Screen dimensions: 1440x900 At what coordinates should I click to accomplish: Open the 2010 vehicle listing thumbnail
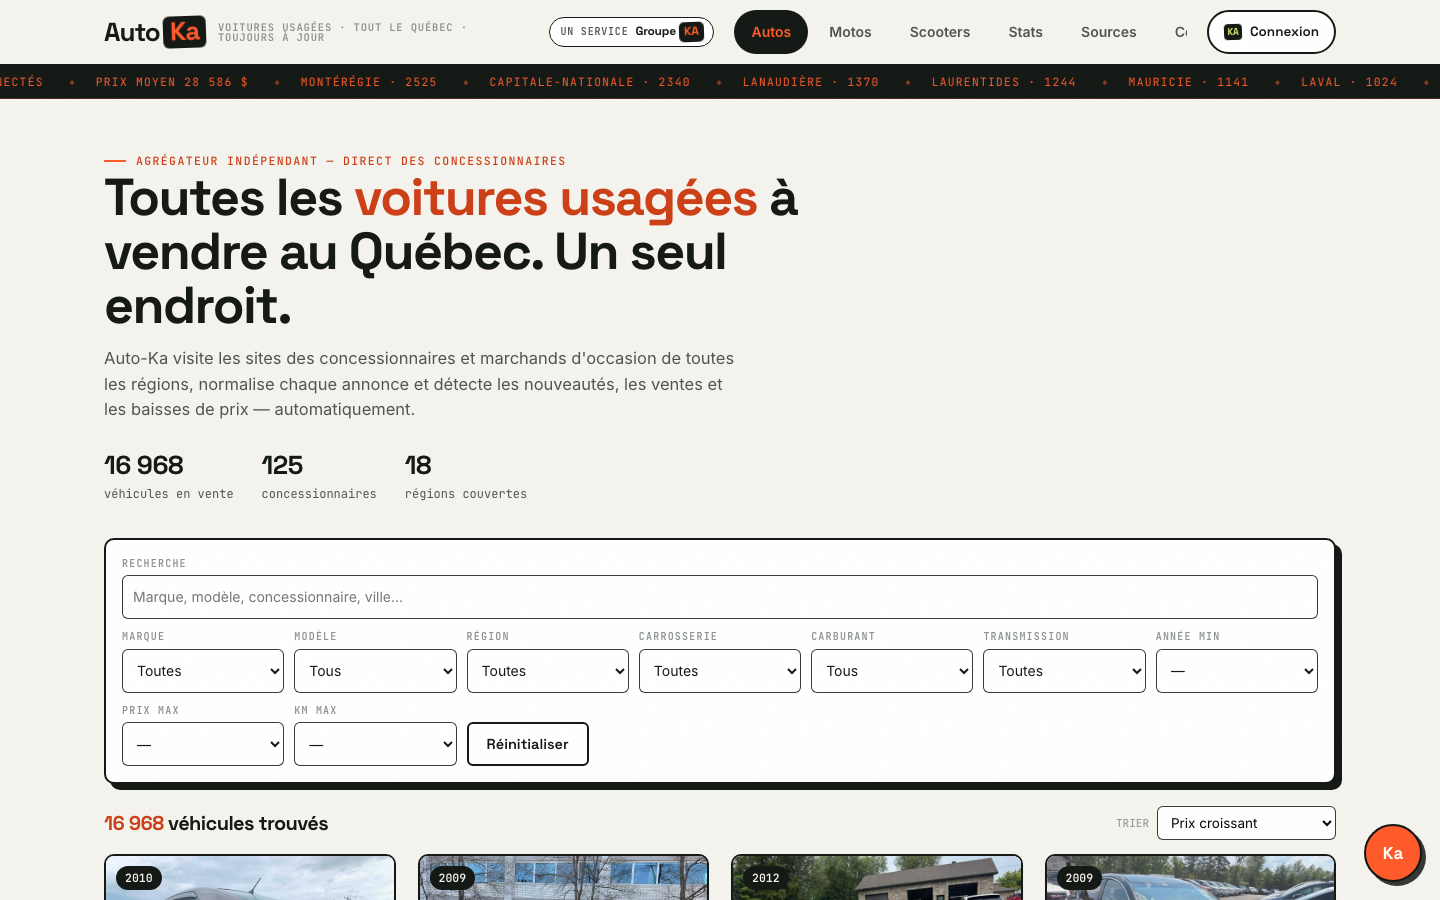click(x=250, y=877)
